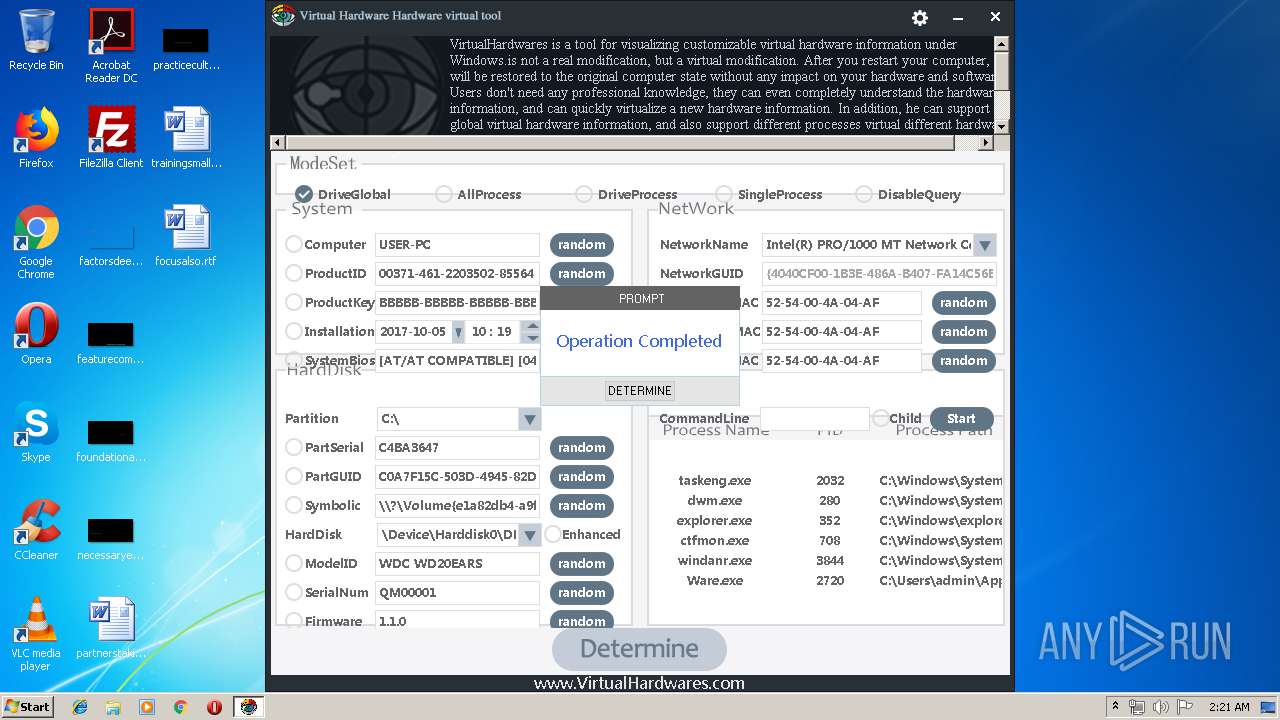Screen dimensions: 1280x720
Task: Randomize the Computer name
Action: point(582,245)
